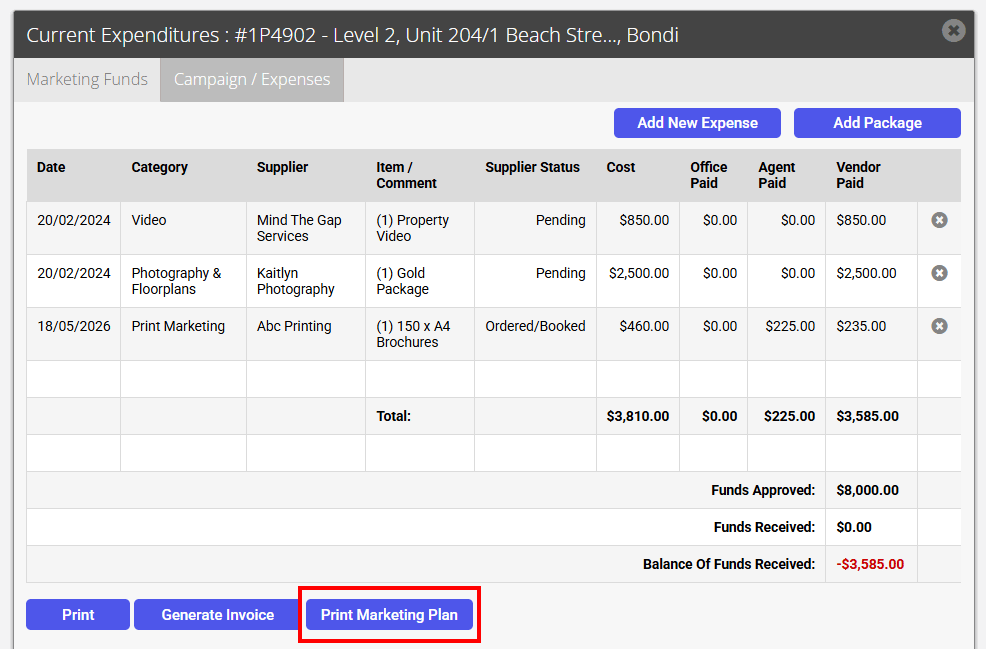Click the Ordered/Booked status cell

point(535,334)
